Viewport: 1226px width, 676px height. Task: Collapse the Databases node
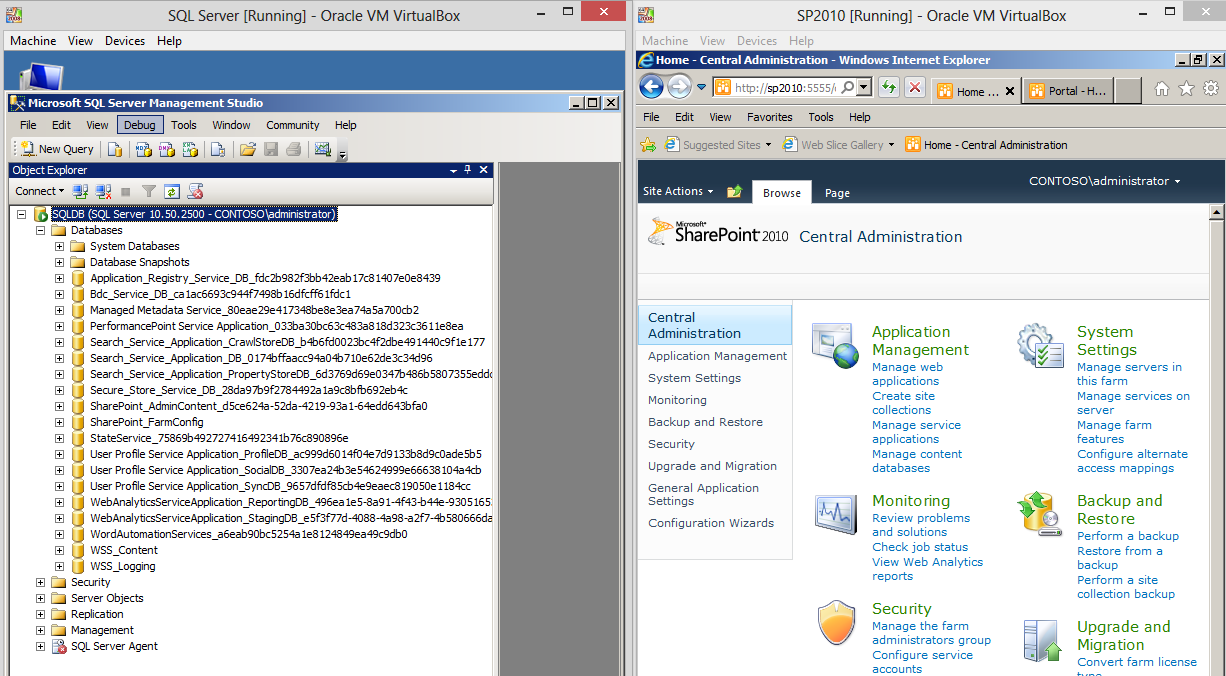tap(40, 230)
